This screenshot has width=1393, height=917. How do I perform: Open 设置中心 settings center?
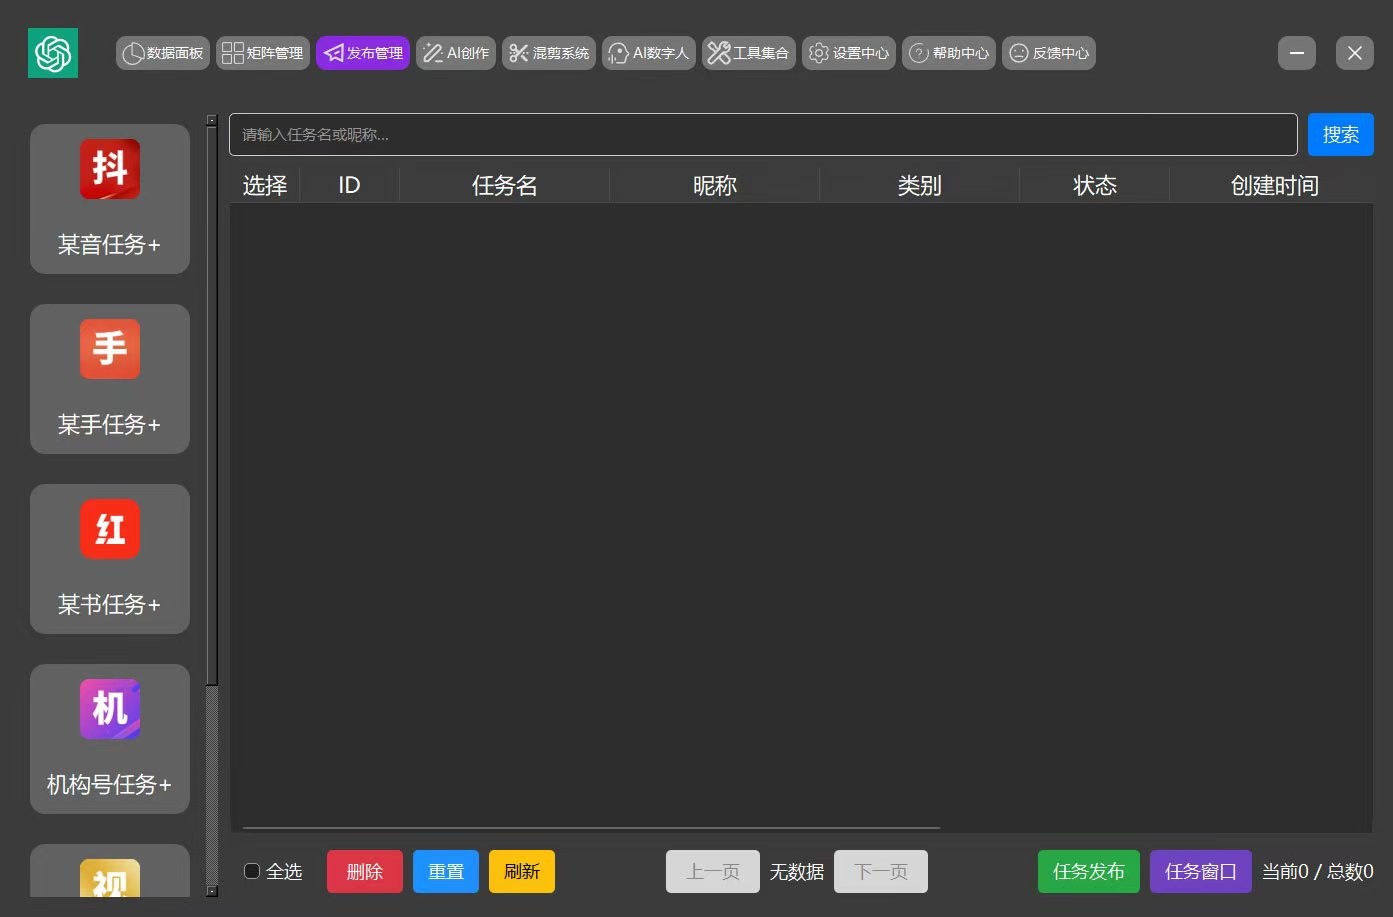click(848, 53)
